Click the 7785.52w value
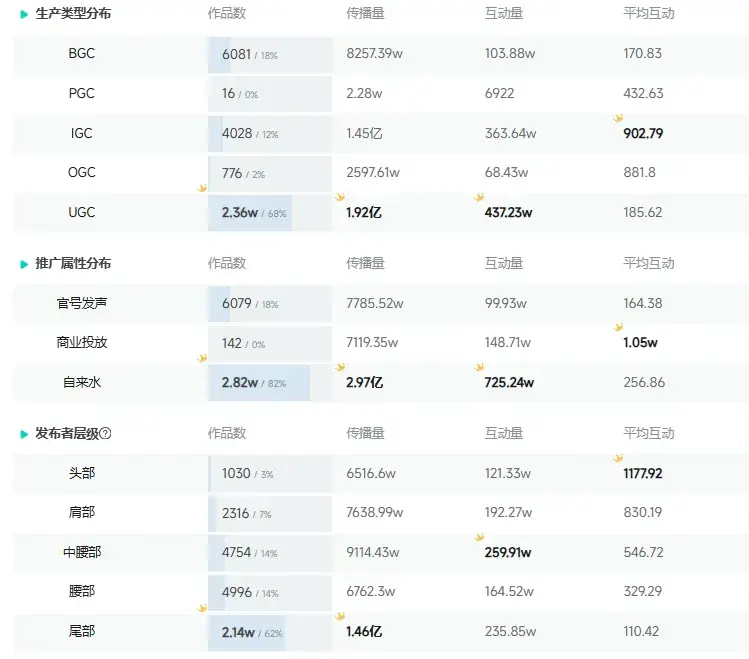 pyautogui.click(x=375, y=303)
